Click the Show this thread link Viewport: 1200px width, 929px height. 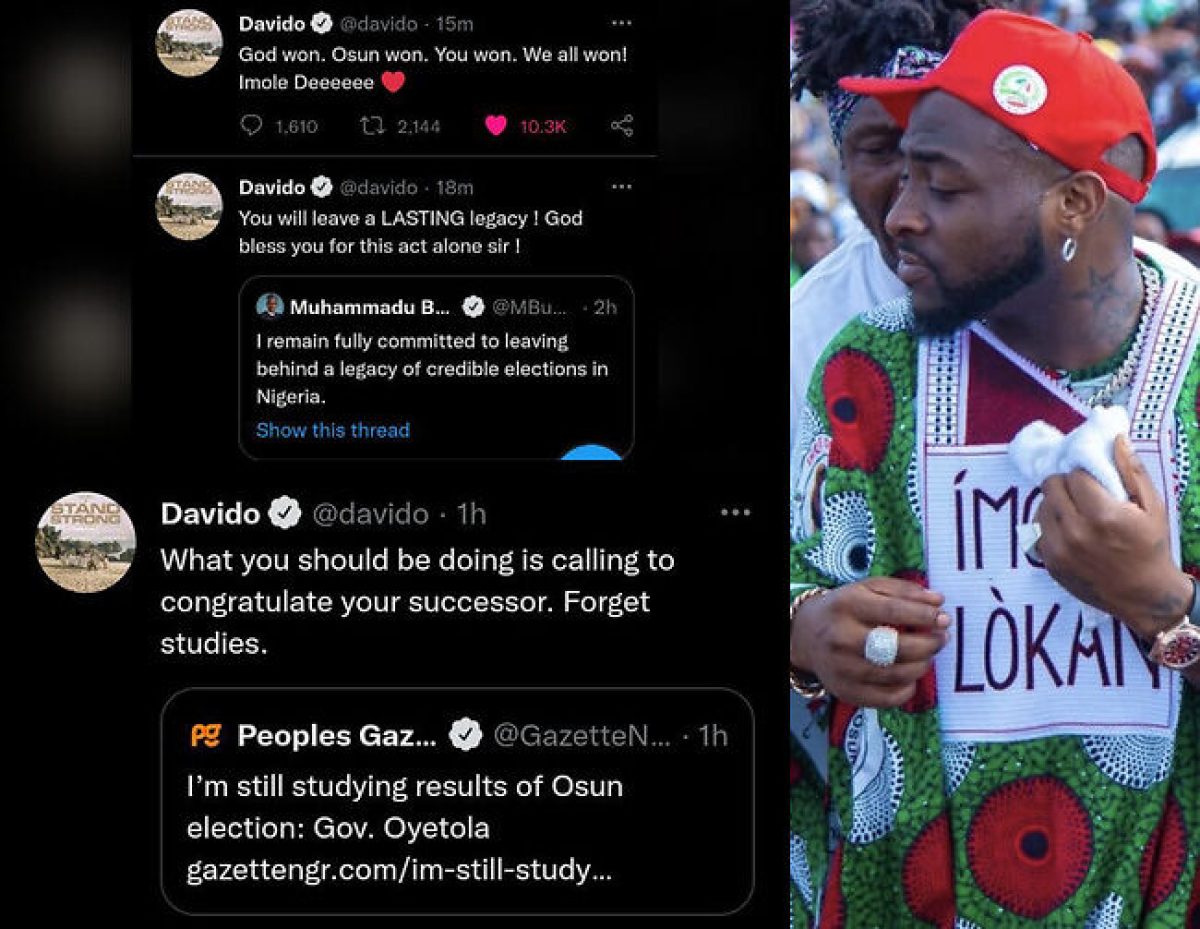click(333, 430)
